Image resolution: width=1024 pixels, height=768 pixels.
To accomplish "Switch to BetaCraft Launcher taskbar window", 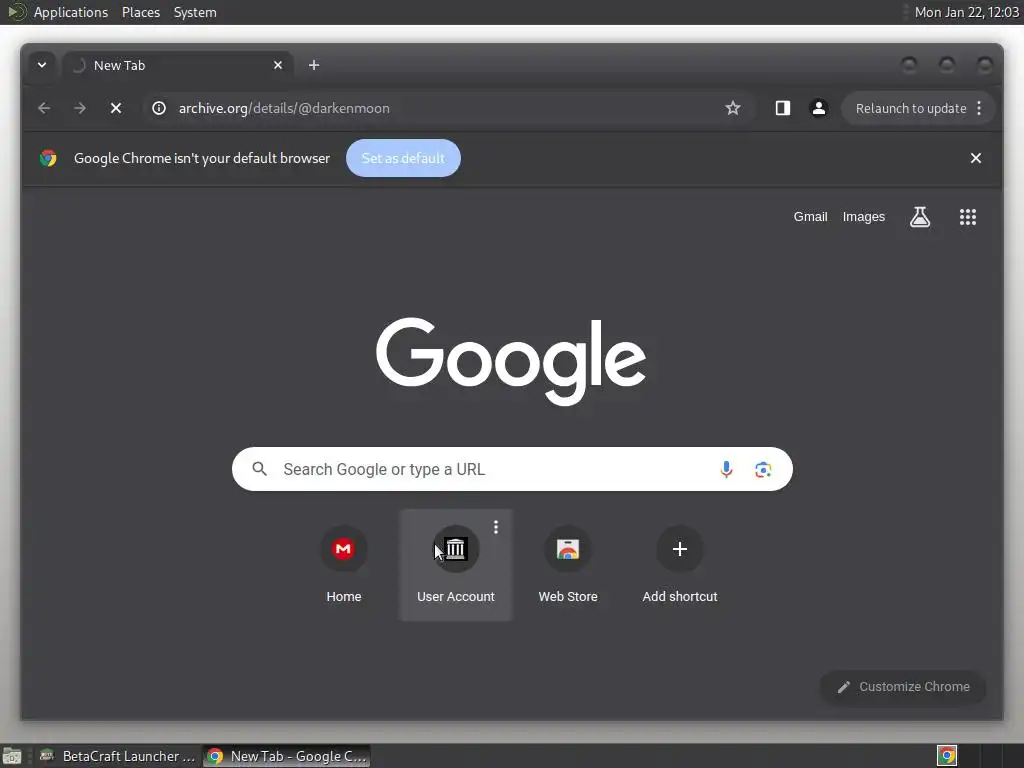I will click(x=117, y=756).
